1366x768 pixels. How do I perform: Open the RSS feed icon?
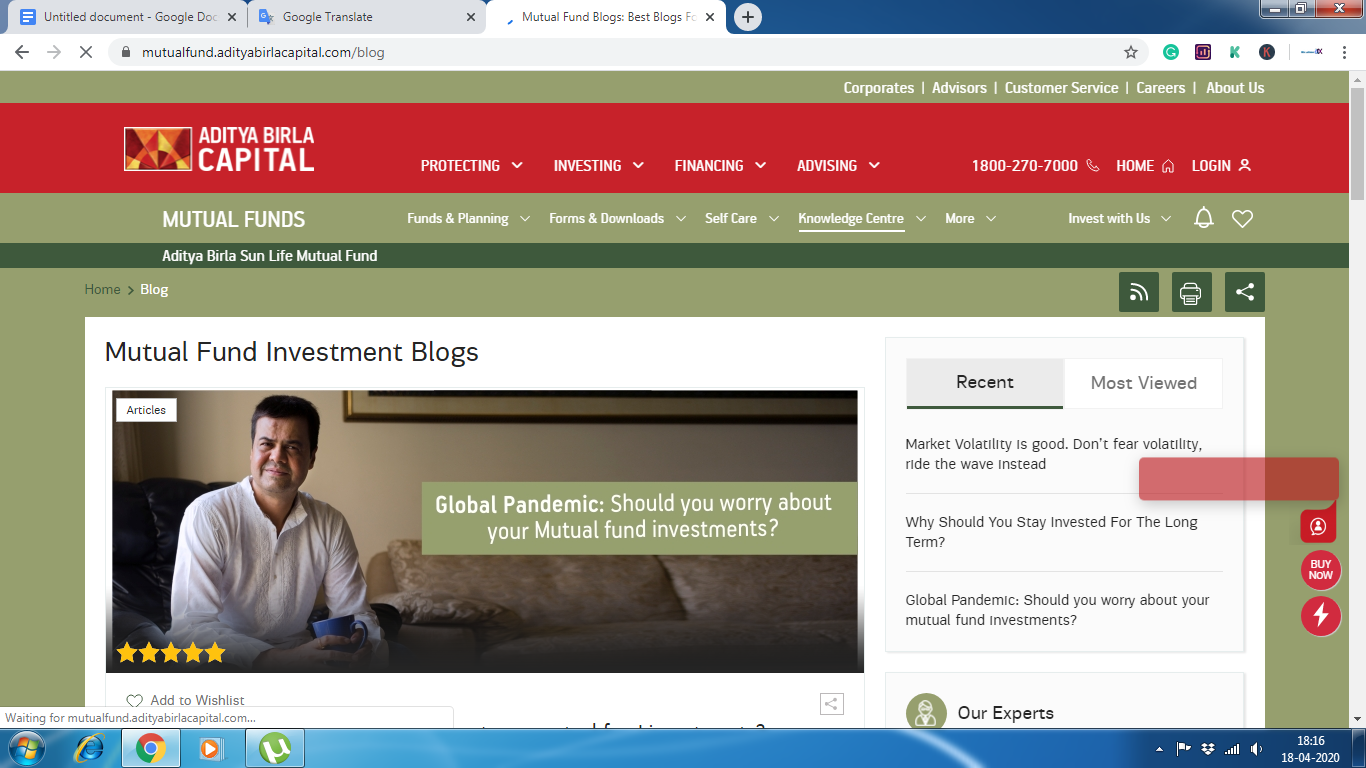pyautogui.click(x=1138, y=292)
